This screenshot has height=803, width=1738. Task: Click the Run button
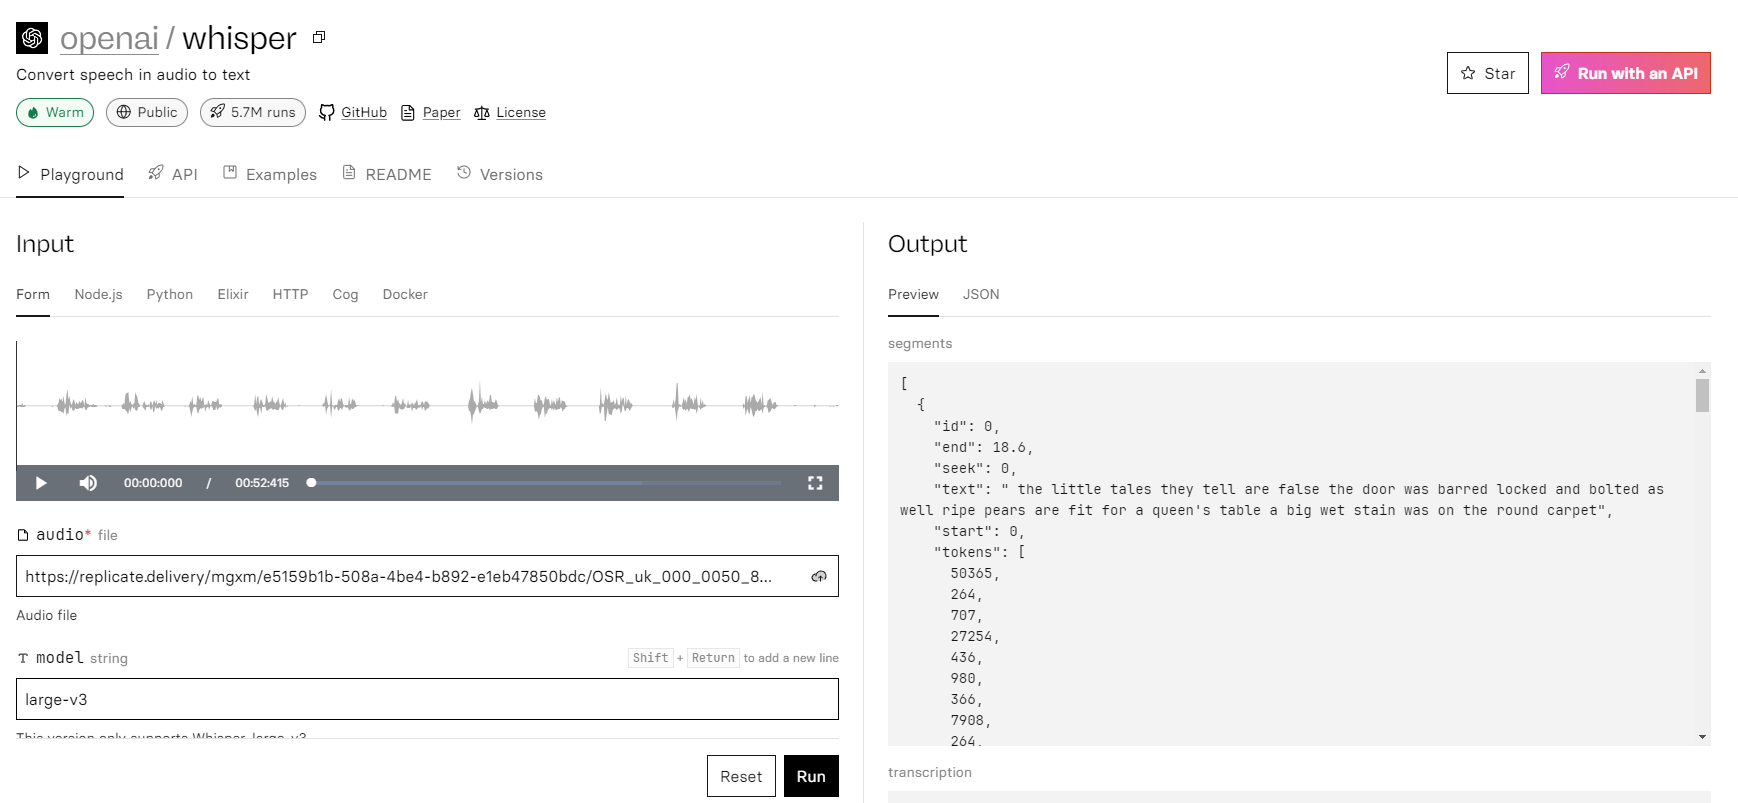[811, 776]
